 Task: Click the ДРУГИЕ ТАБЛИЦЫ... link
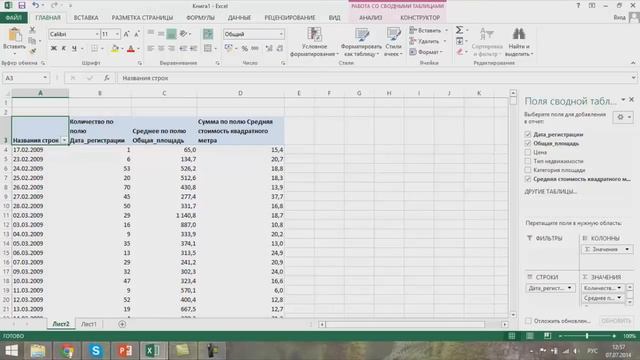click(550, 191)
